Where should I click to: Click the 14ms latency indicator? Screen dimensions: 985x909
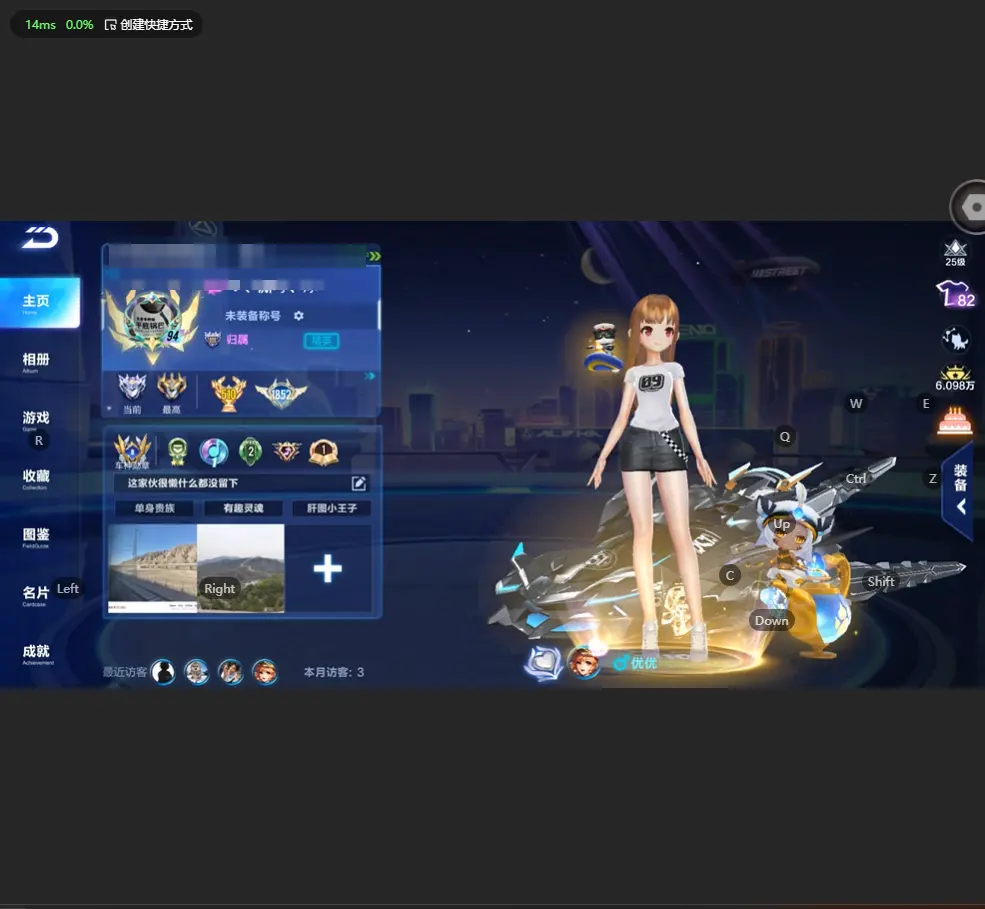click(x=40, y=24)
